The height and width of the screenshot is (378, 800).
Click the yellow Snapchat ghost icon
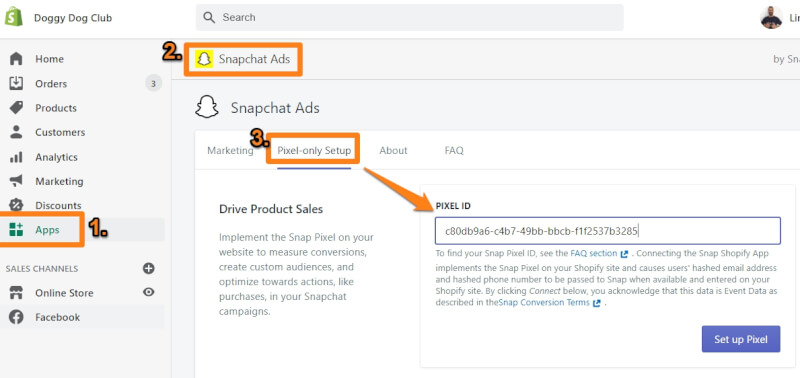tap(204, 59)
